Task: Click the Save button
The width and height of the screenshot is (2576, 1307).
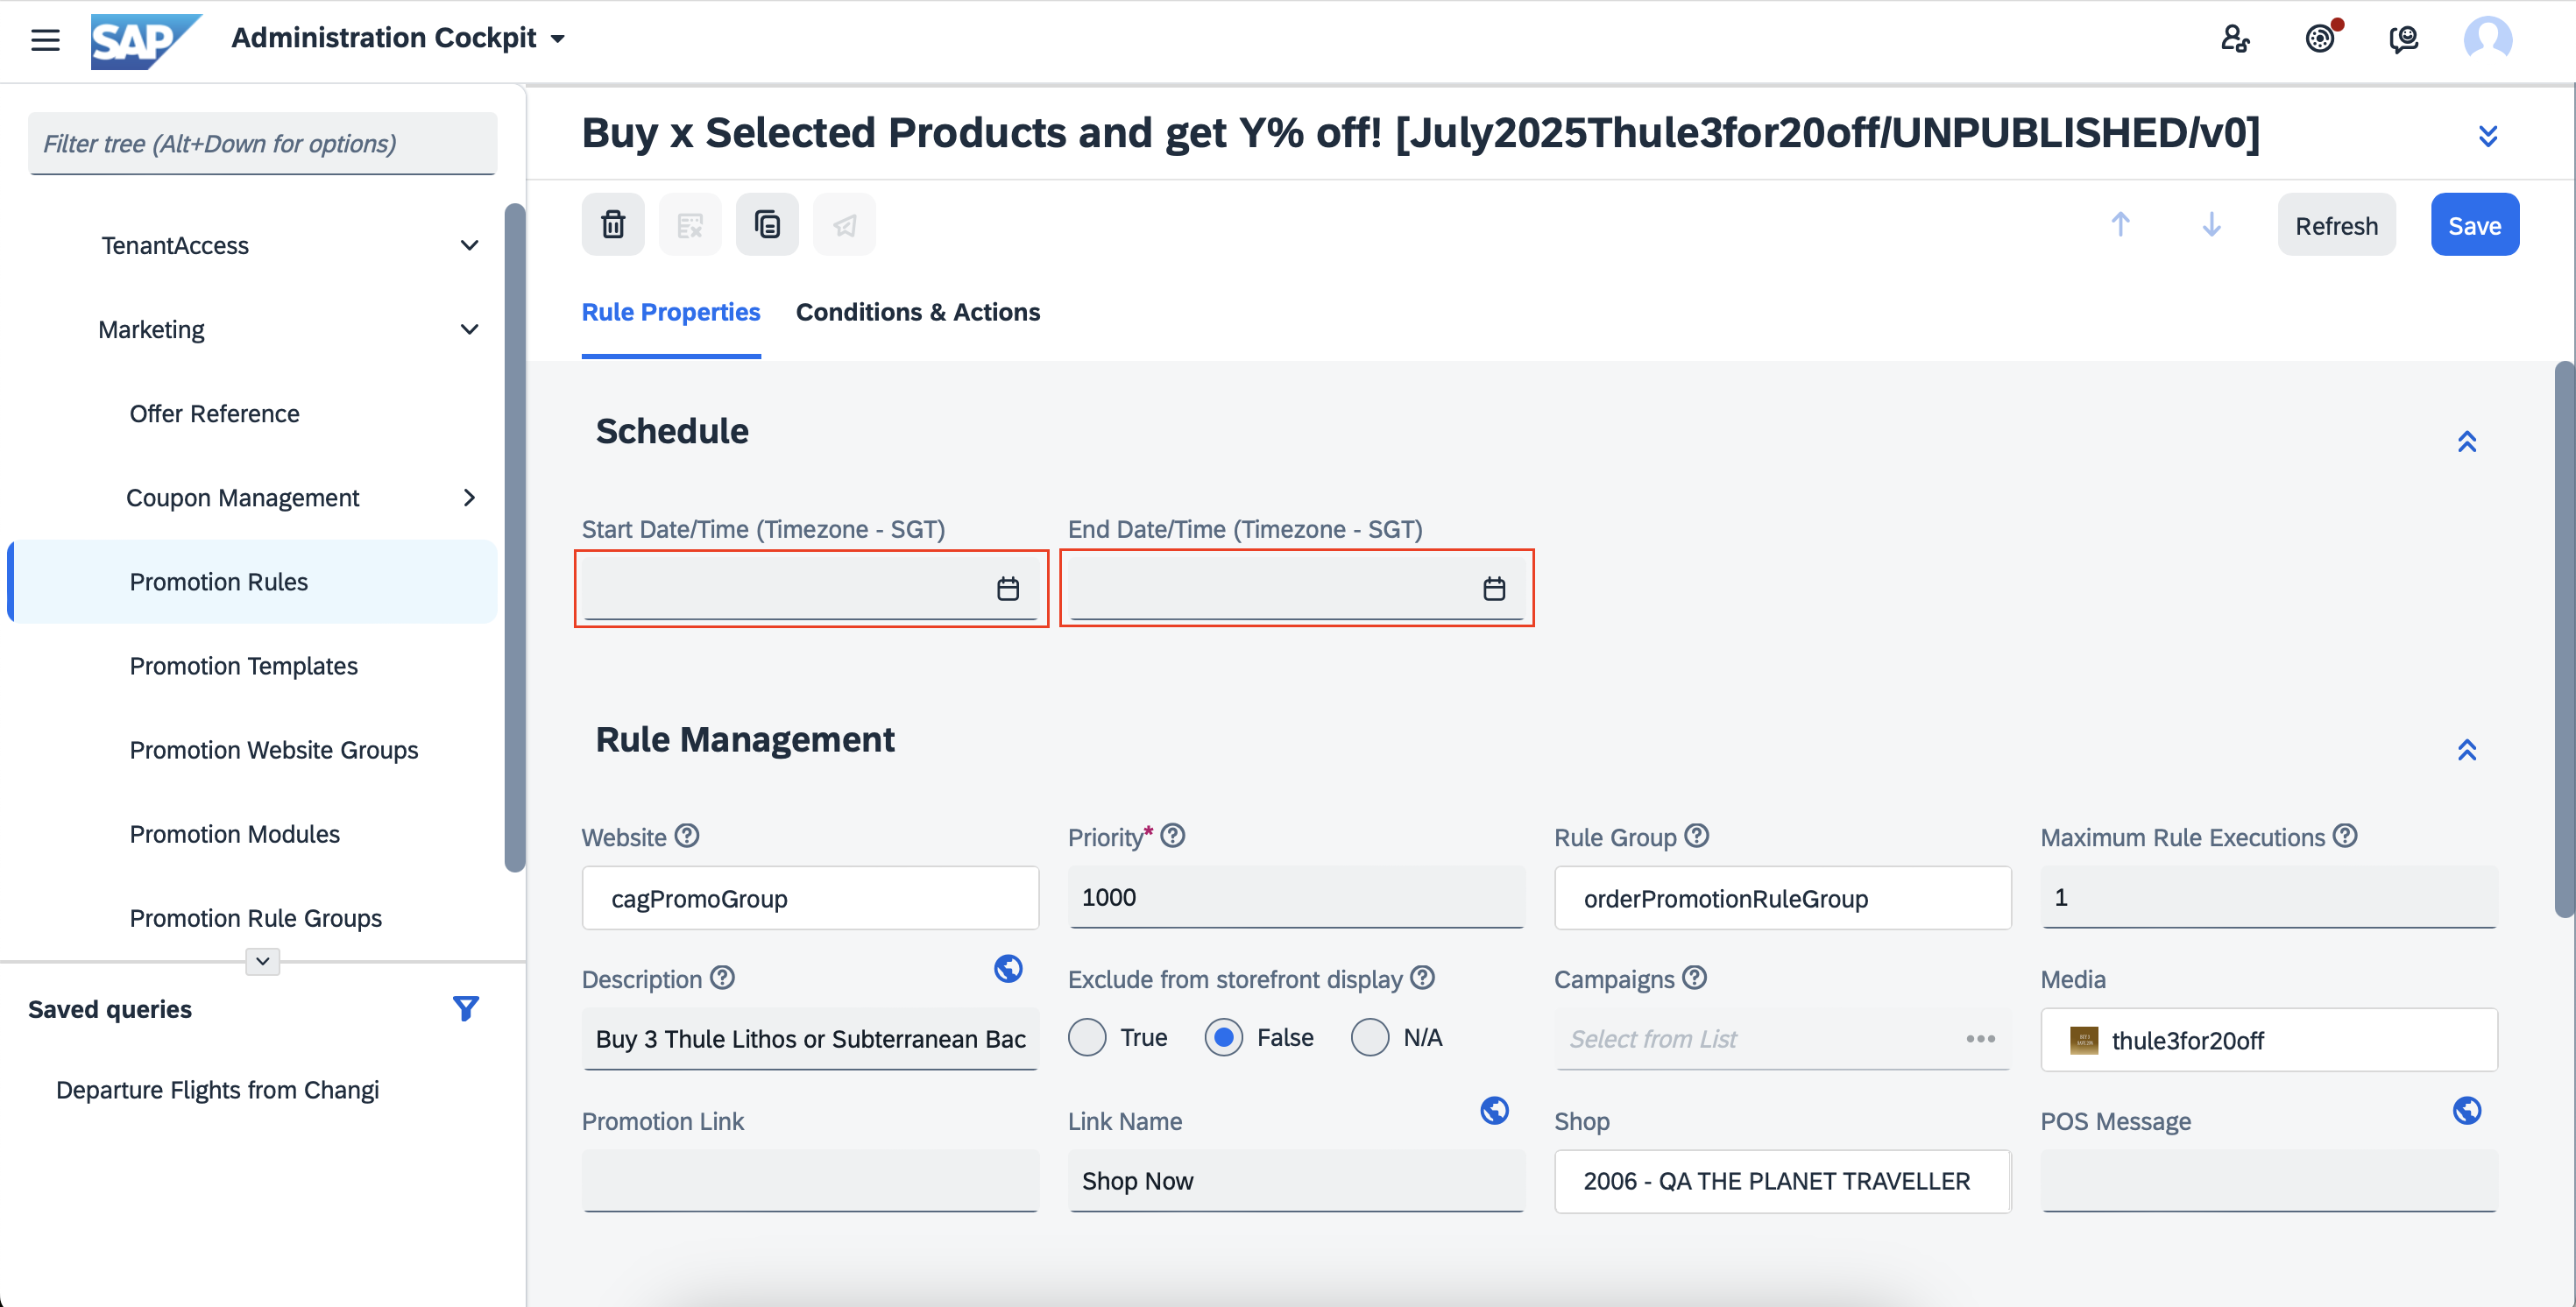Action: 2474,225
